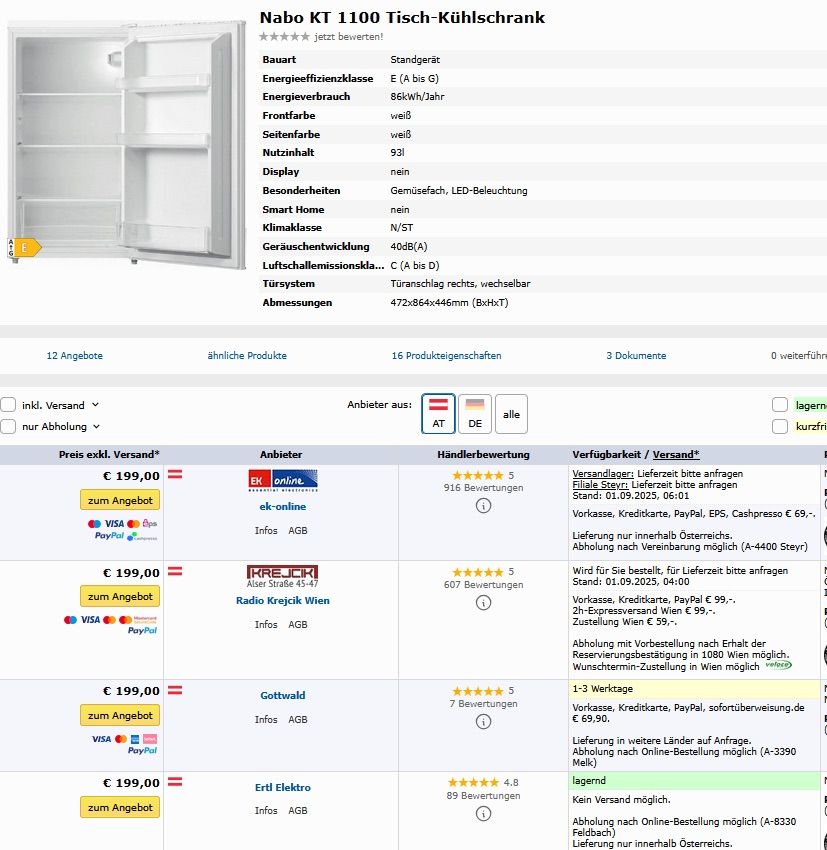Open Infos for Ertl Elektro
Image resolution: width=827 pixels, height=850 pixels.
coord(266,810)
